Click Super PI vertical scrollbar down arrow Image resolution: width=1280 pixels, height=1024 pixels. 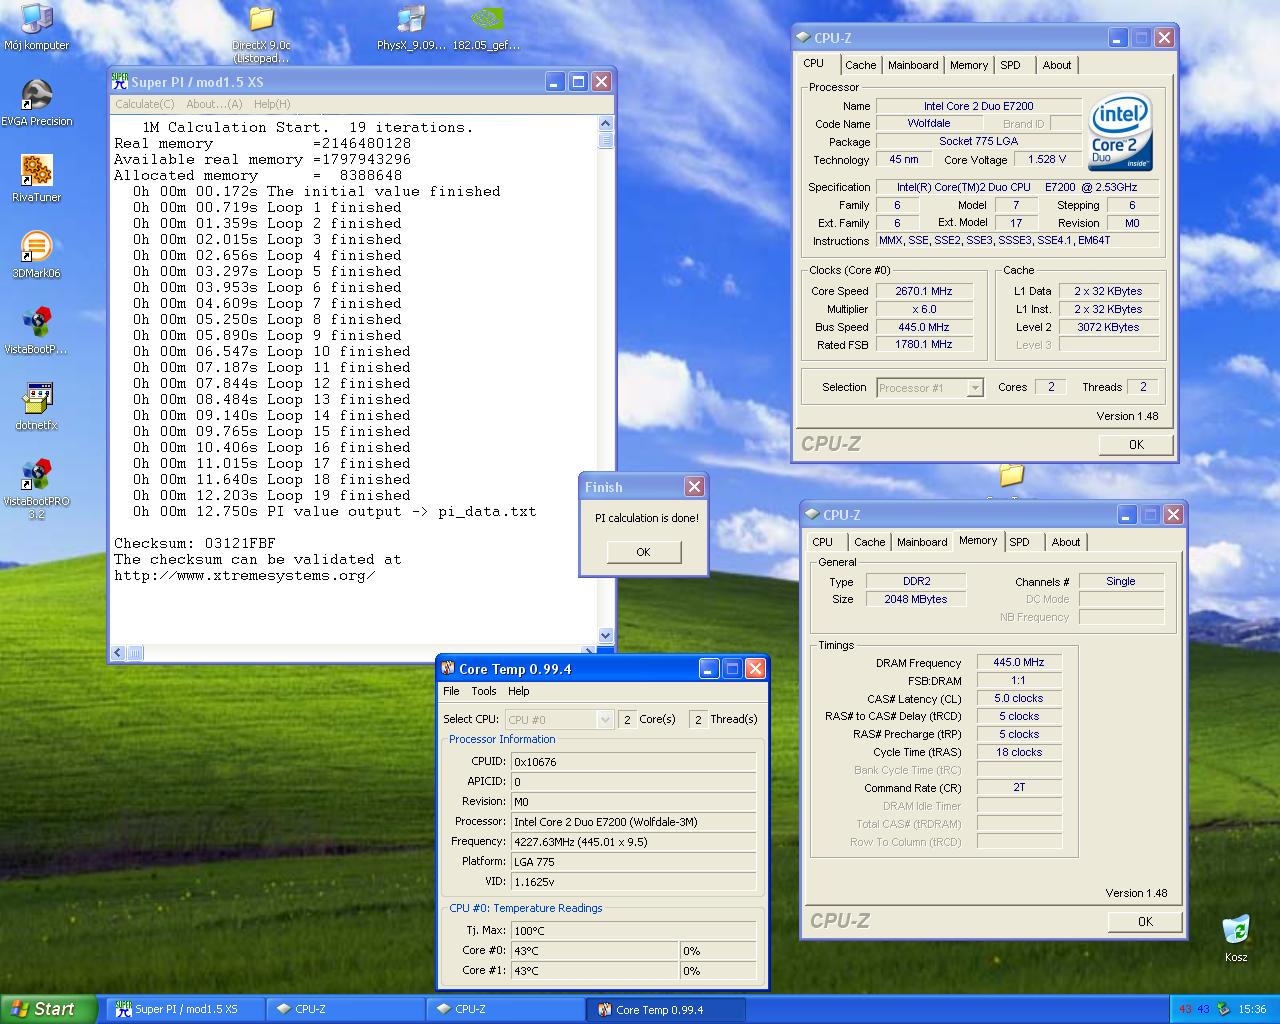tap(605, 635)
